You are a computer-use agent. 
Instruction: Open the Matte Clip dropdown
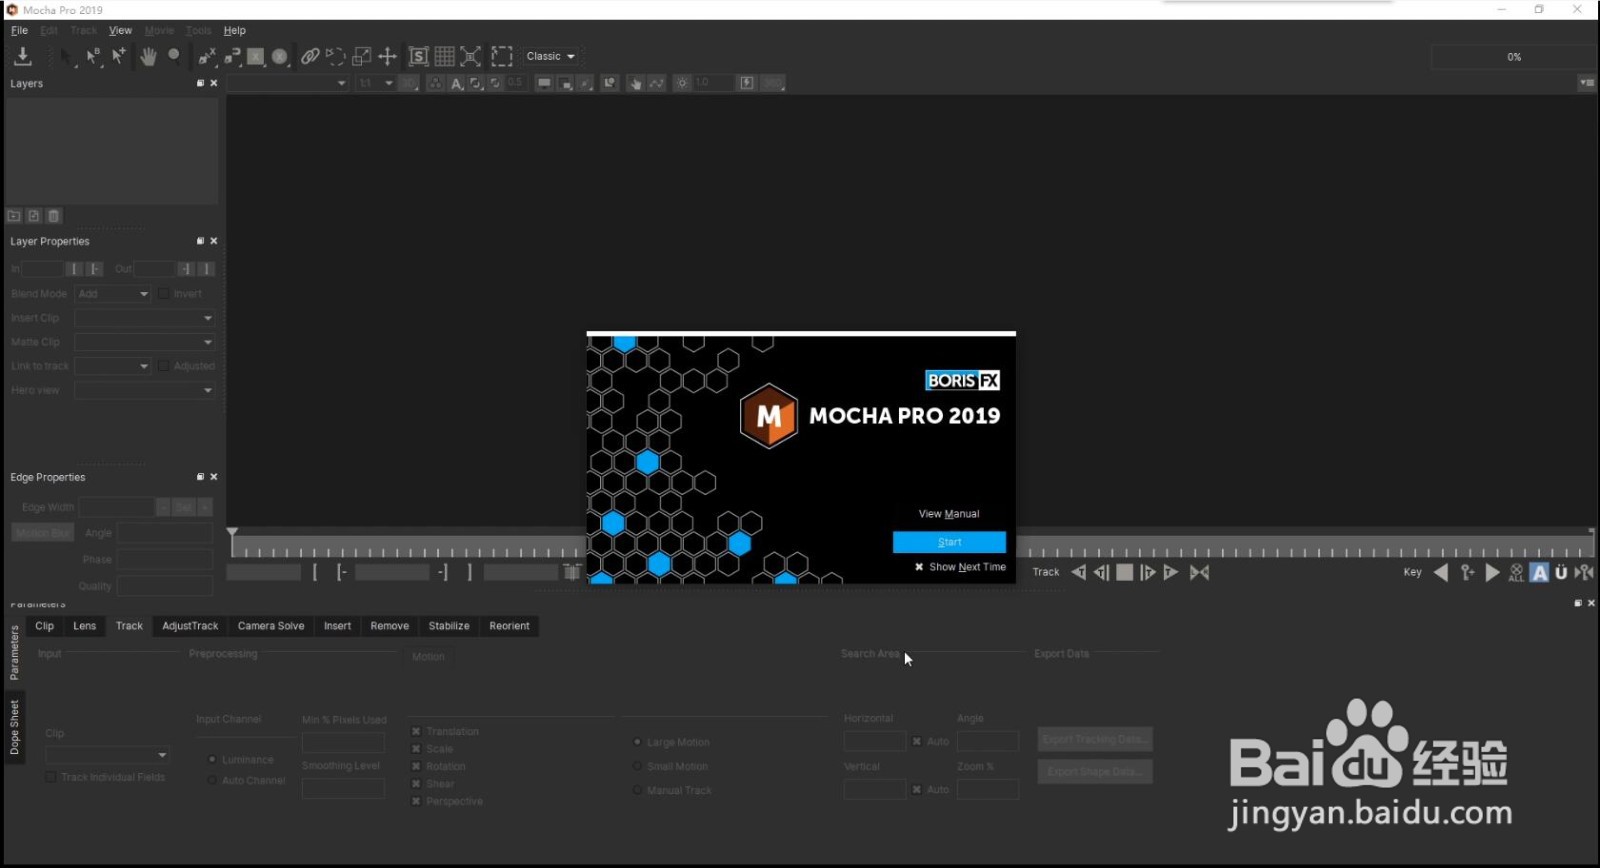coord(145,342)
